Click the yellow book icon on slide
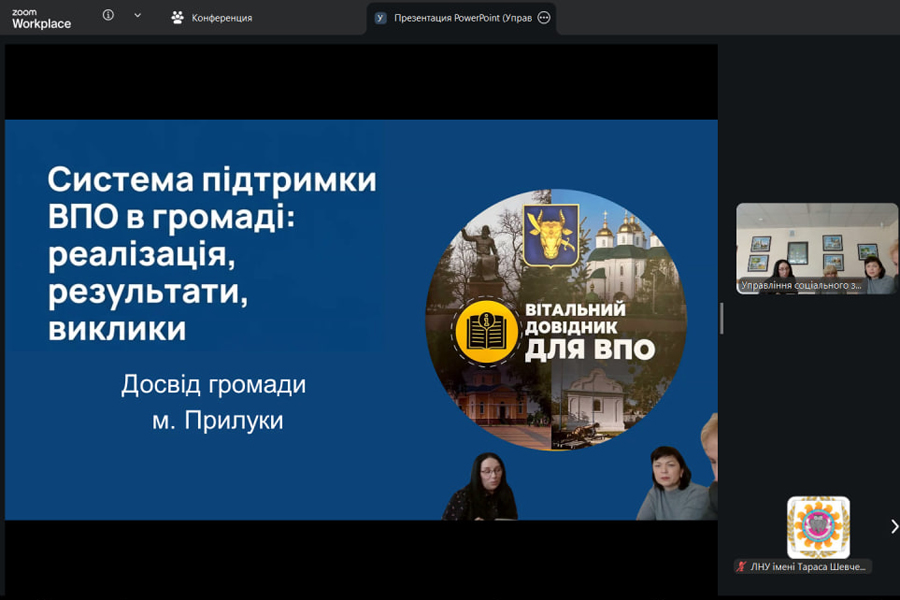The width and height of the screenshot is (900, 600). coord(486,333)
